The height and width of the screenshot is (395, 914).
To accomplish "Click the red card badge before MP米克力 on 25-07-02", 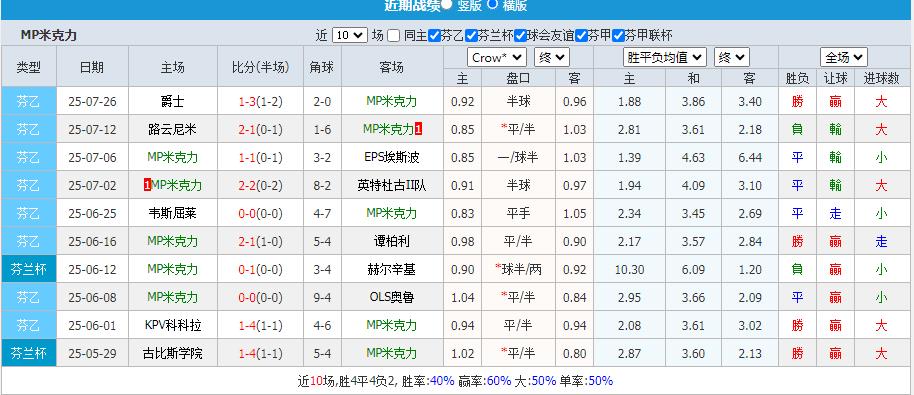I will click(147, 185).
